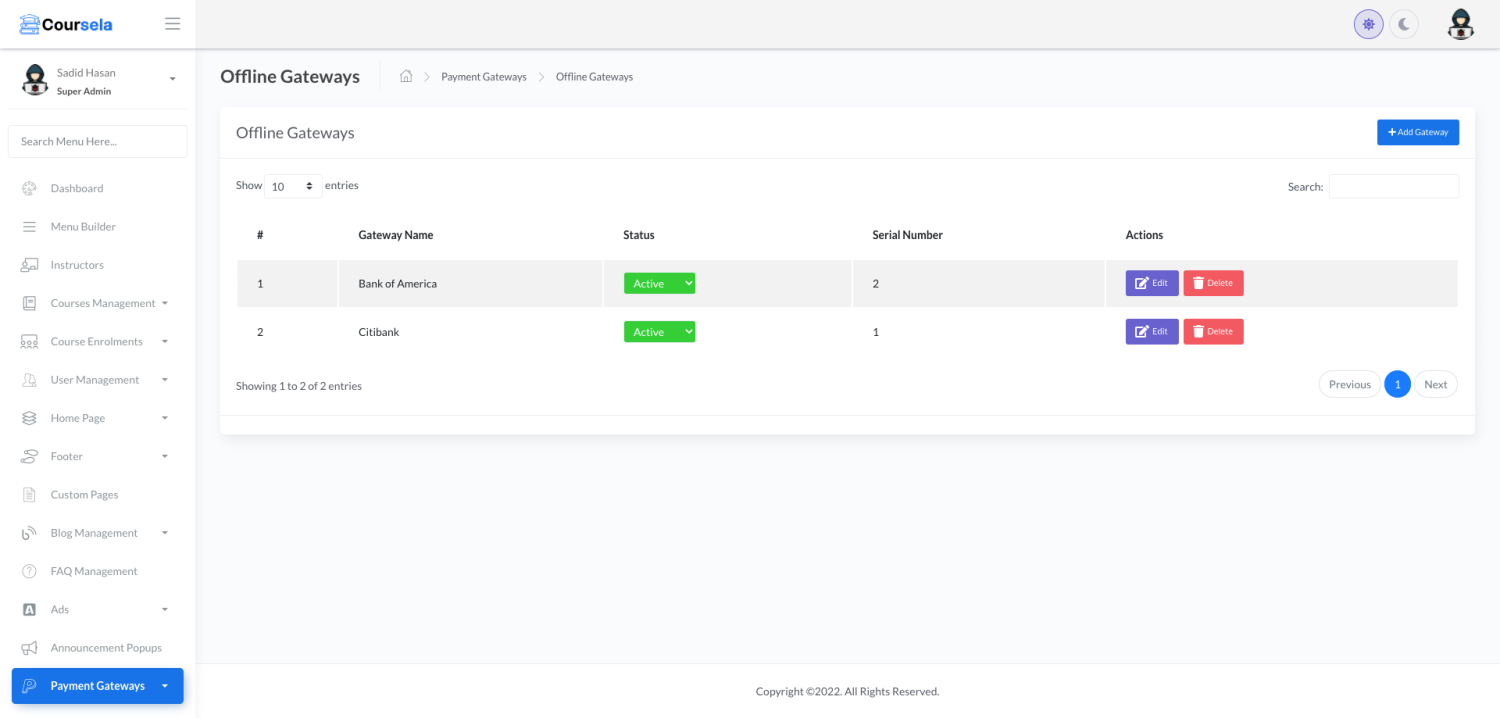This screenshot has width=1500, height=718.
Task: Change Citibank status dropdown
Action: pos(659,332)
